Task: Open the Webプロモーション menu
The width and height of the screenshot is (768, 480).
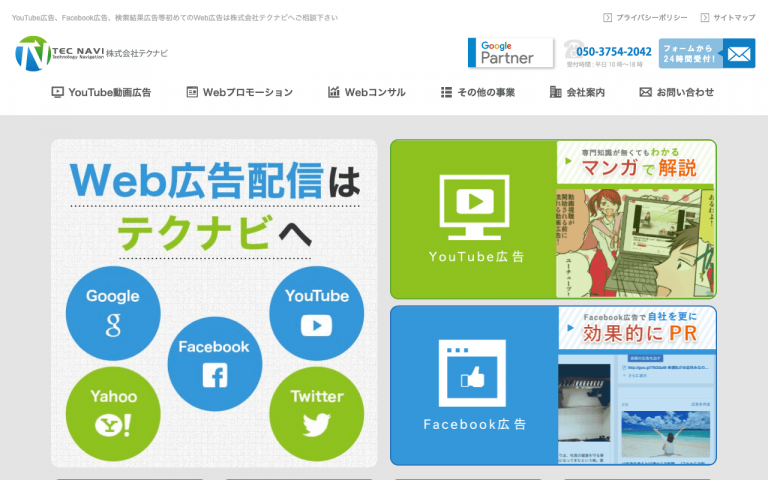Action: point(240,92)
